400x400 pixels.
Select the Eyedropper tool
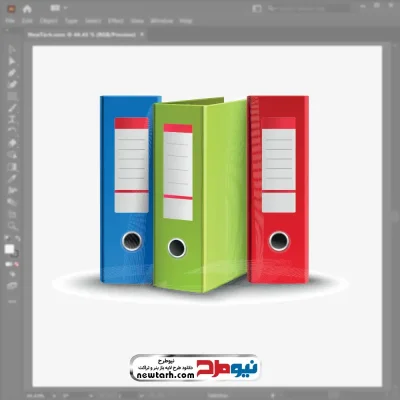click(12, 179)
